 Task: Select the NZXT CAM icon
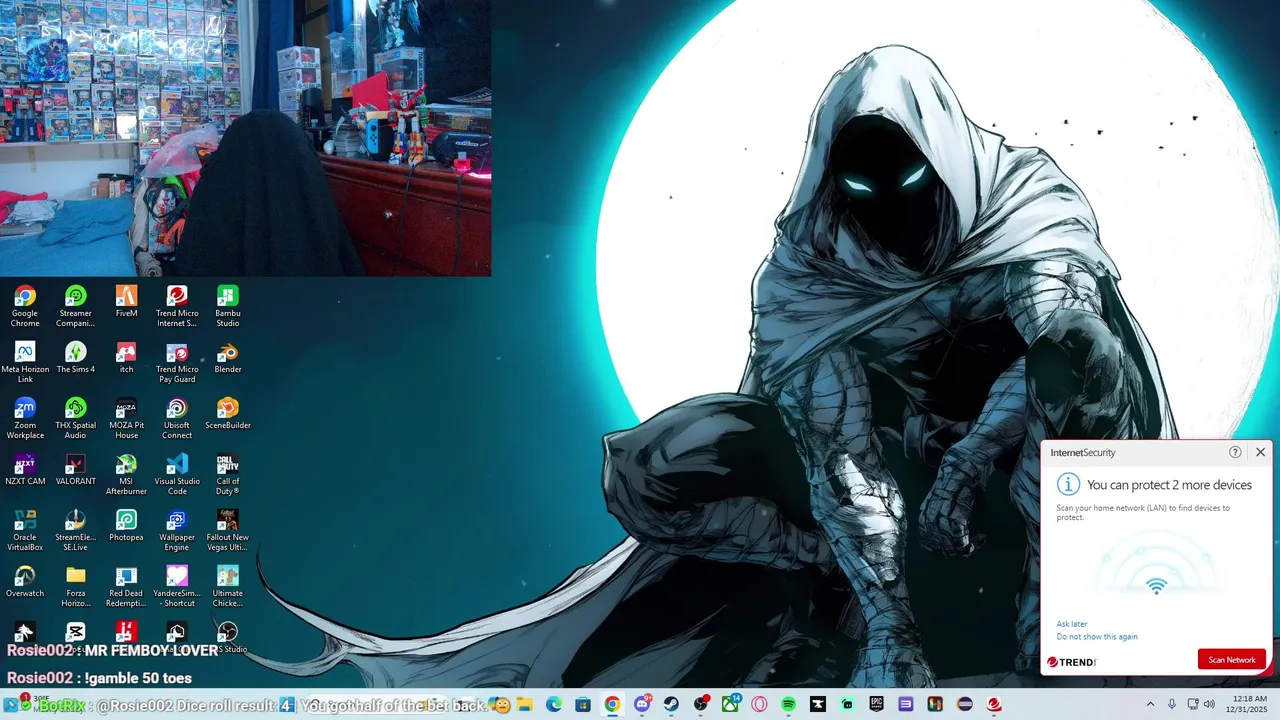click(25, 469)
